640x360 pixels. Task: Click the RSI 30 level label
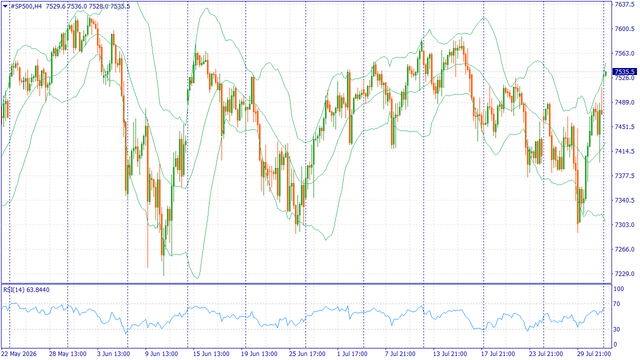pos(617,329)
